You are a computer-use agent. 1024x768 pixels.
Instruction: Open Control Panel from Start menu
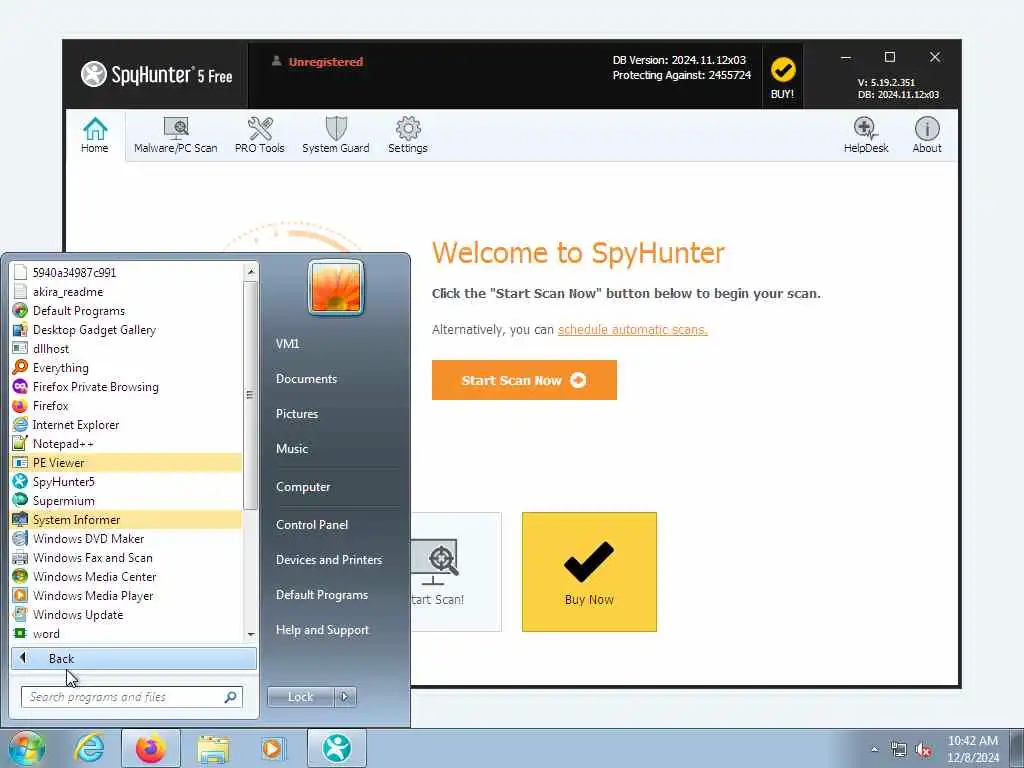click(312, 525)
